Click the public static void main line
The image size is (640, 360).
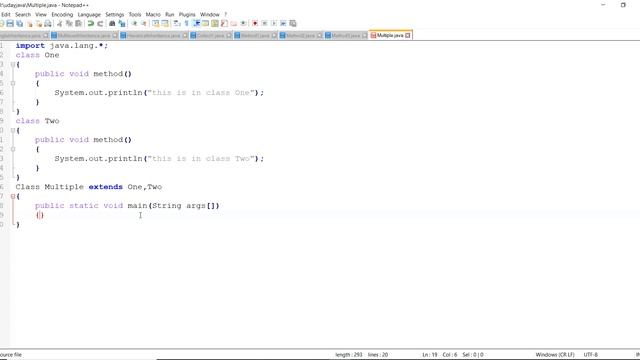[x=127, y=206]
